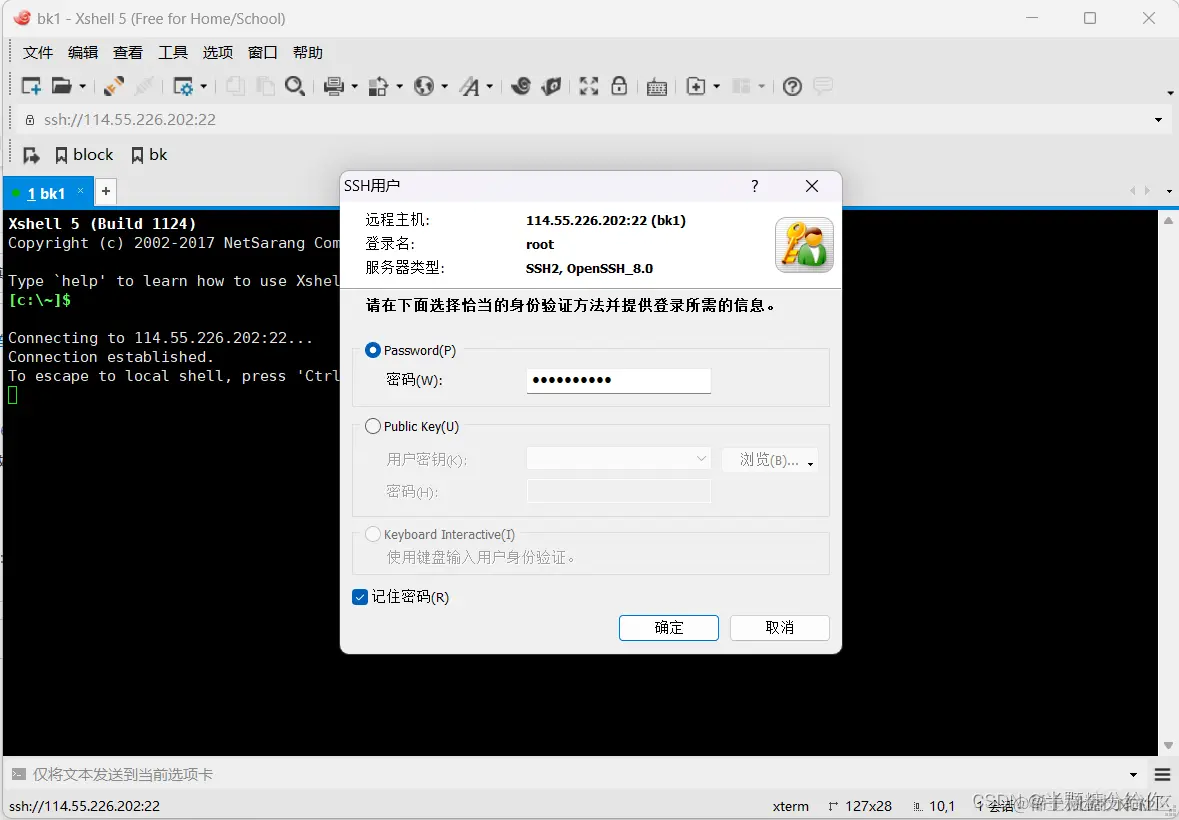The width and height of the screenshot is (1179, 820).
Task: Expand the Print dropdown arrow
Action: (x=354, y=87)
